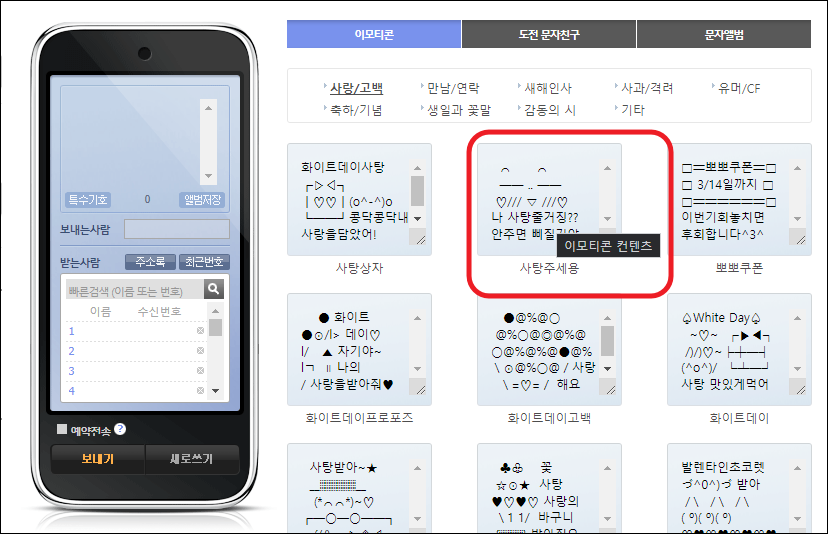
Task: Click down arrow in 뽀뽀쿠폰 emoticon scrollbar
Action: (797, 219)
